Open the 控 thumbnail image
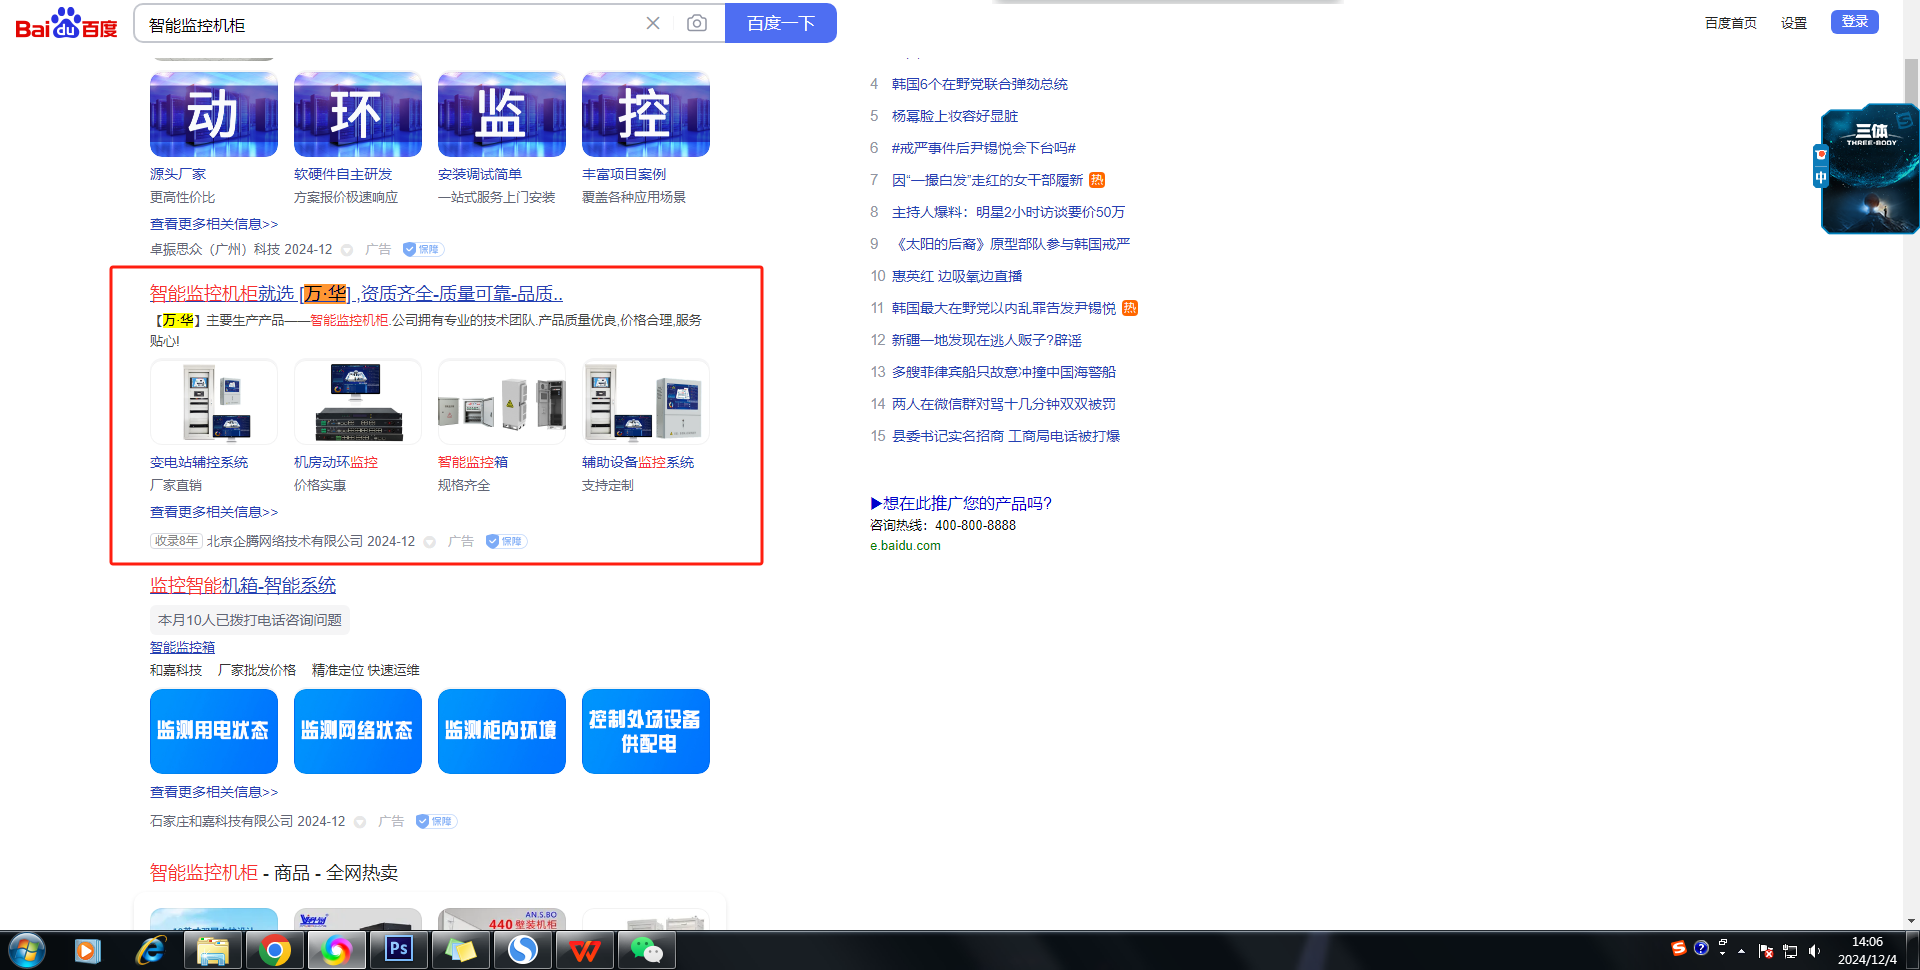 coord(646,114)
